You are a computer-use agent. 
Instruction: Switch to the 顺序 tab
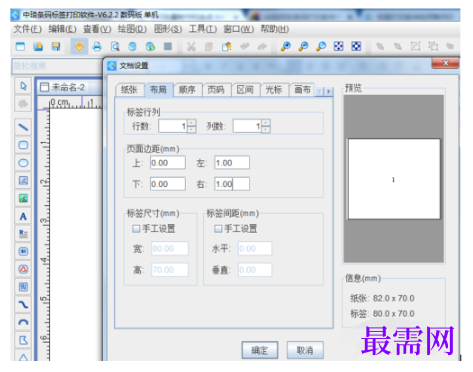click(187, 90)
